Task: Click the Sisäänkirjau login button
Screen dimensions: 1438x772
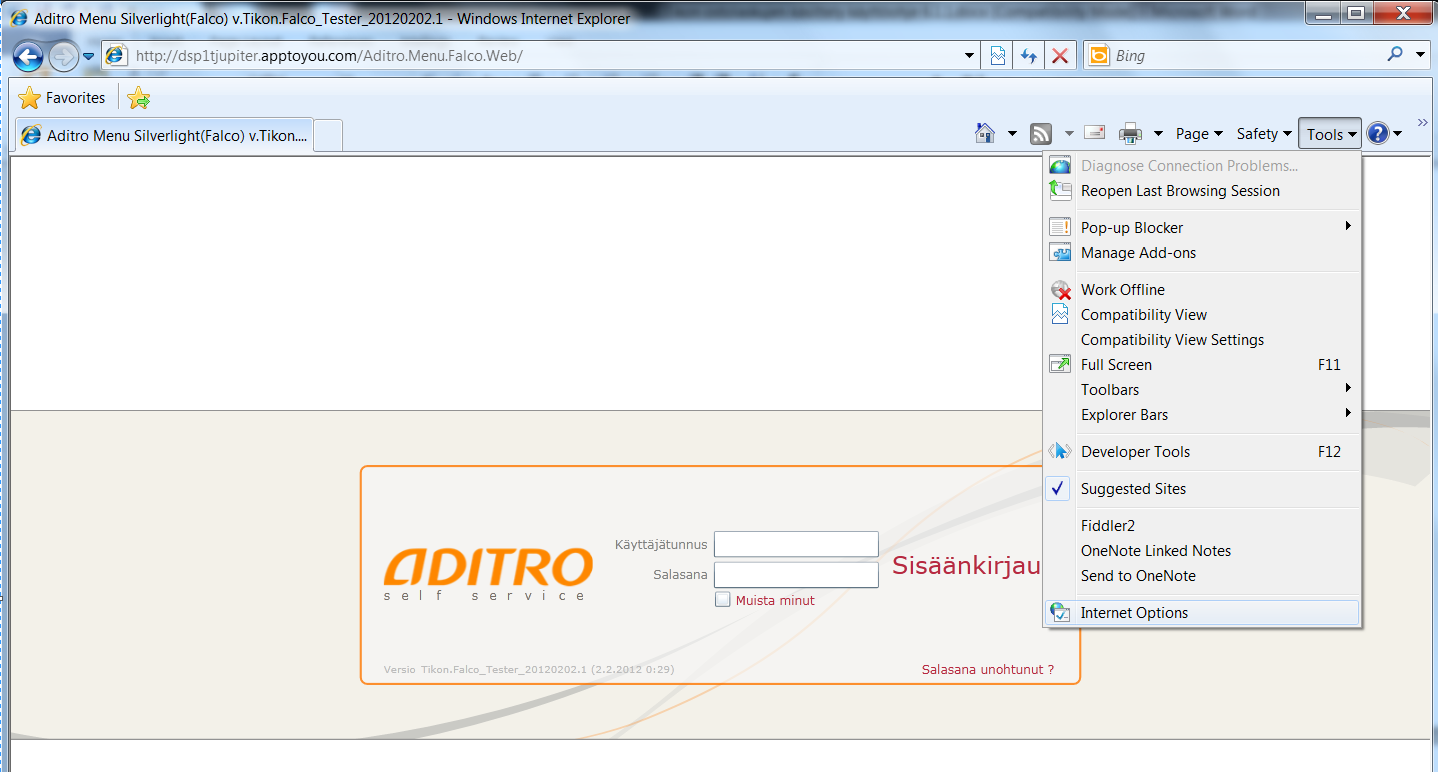Action: [966, 566]
